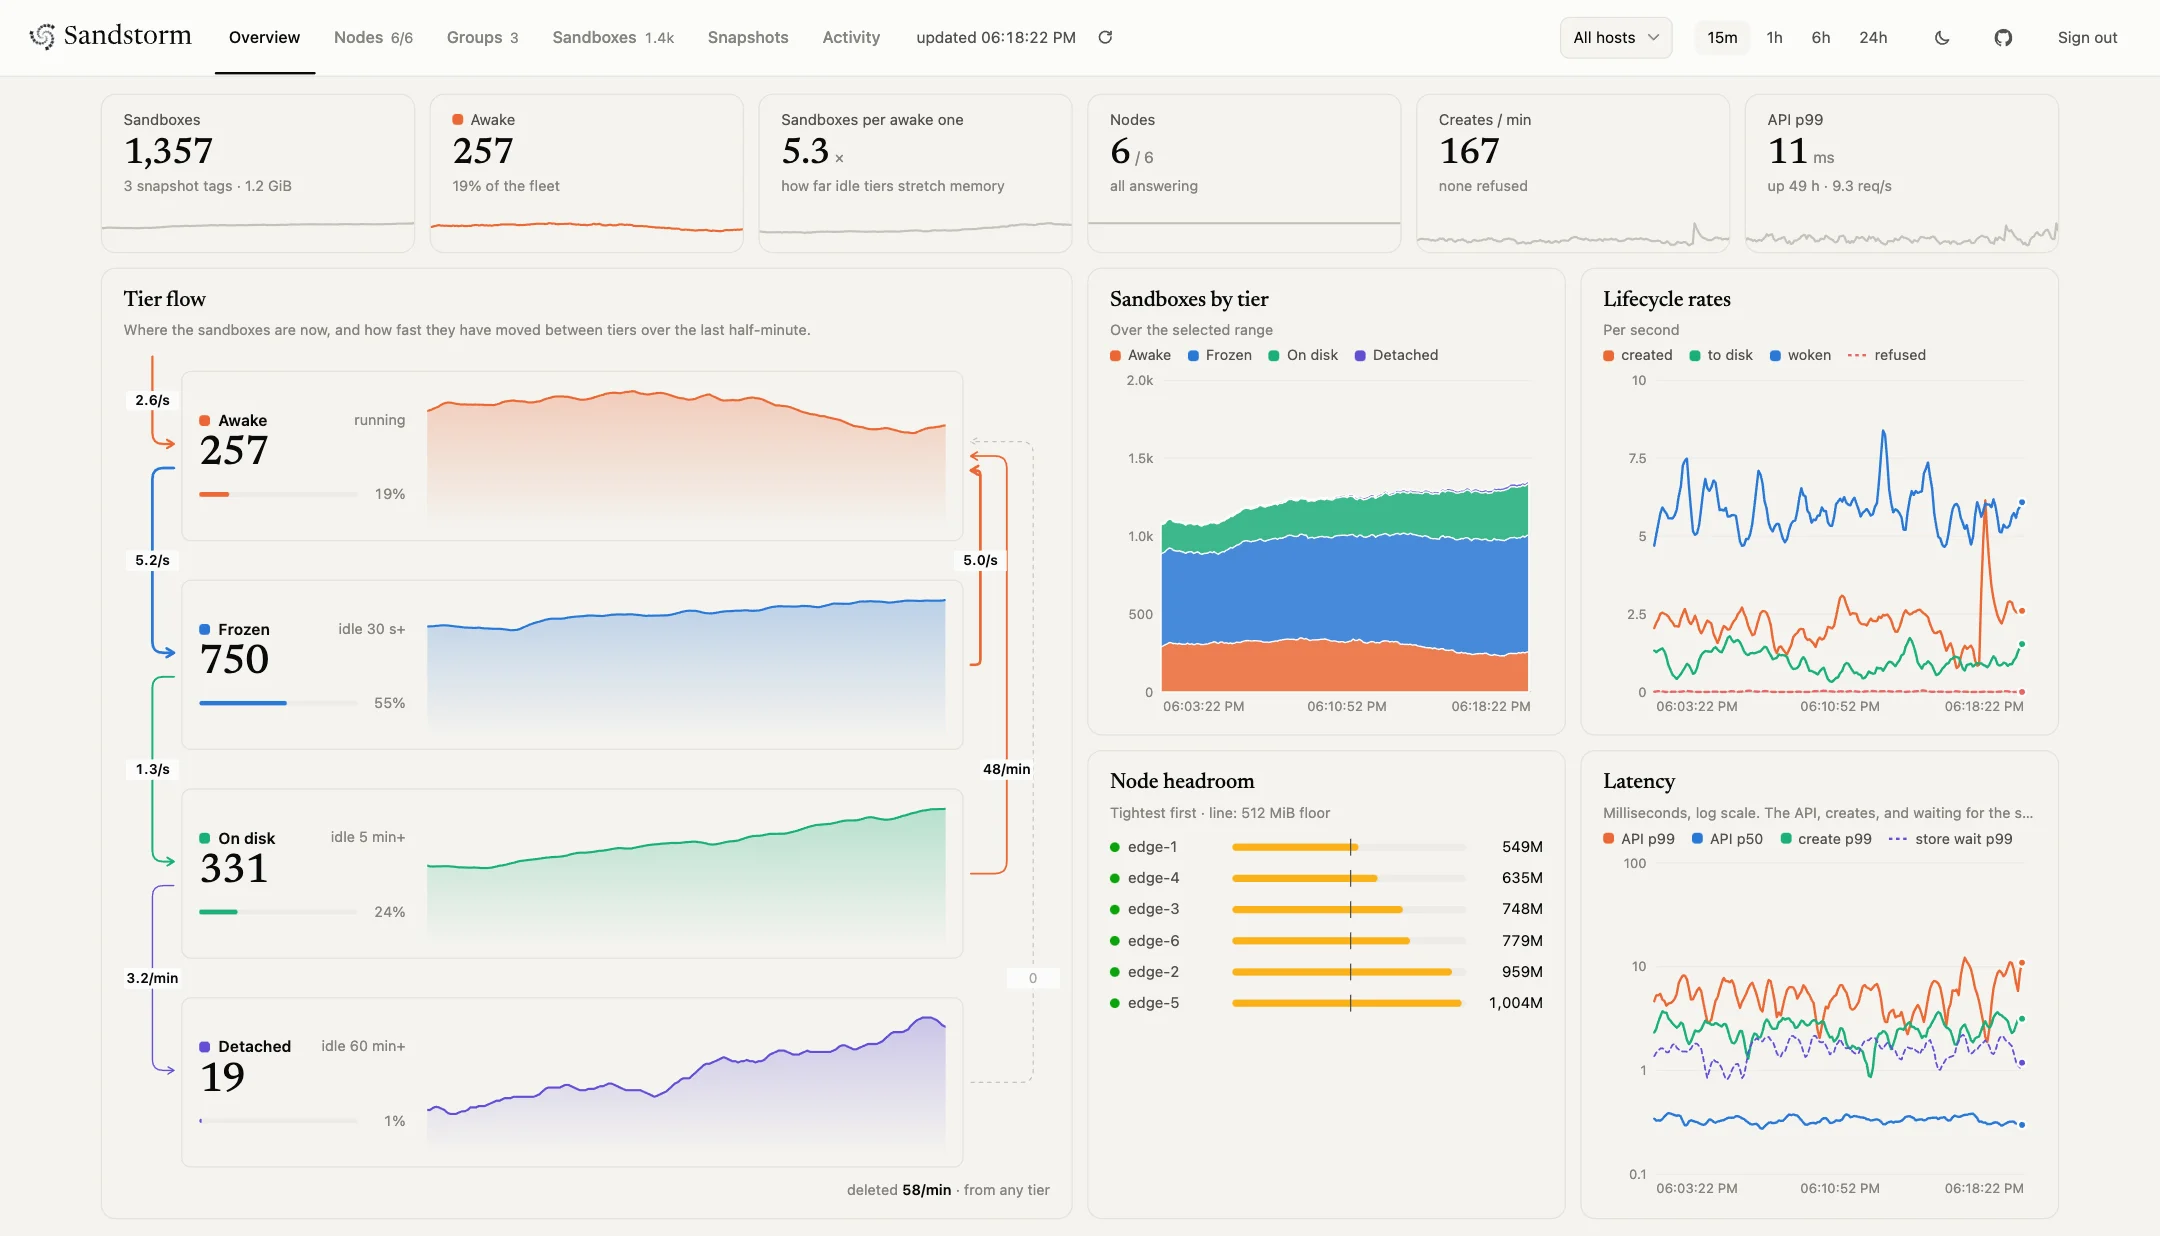This screenshot has height=1236, width=2160.
Task: Select the 6h time range
Action: (1821, 37)
